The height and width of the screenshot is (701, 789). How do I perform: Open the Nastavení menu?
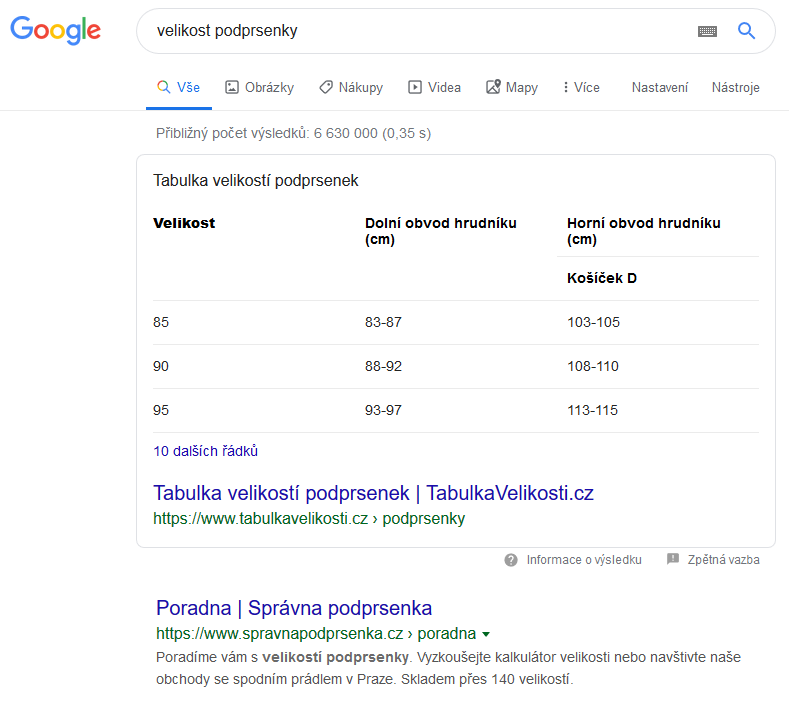[660, 88]
